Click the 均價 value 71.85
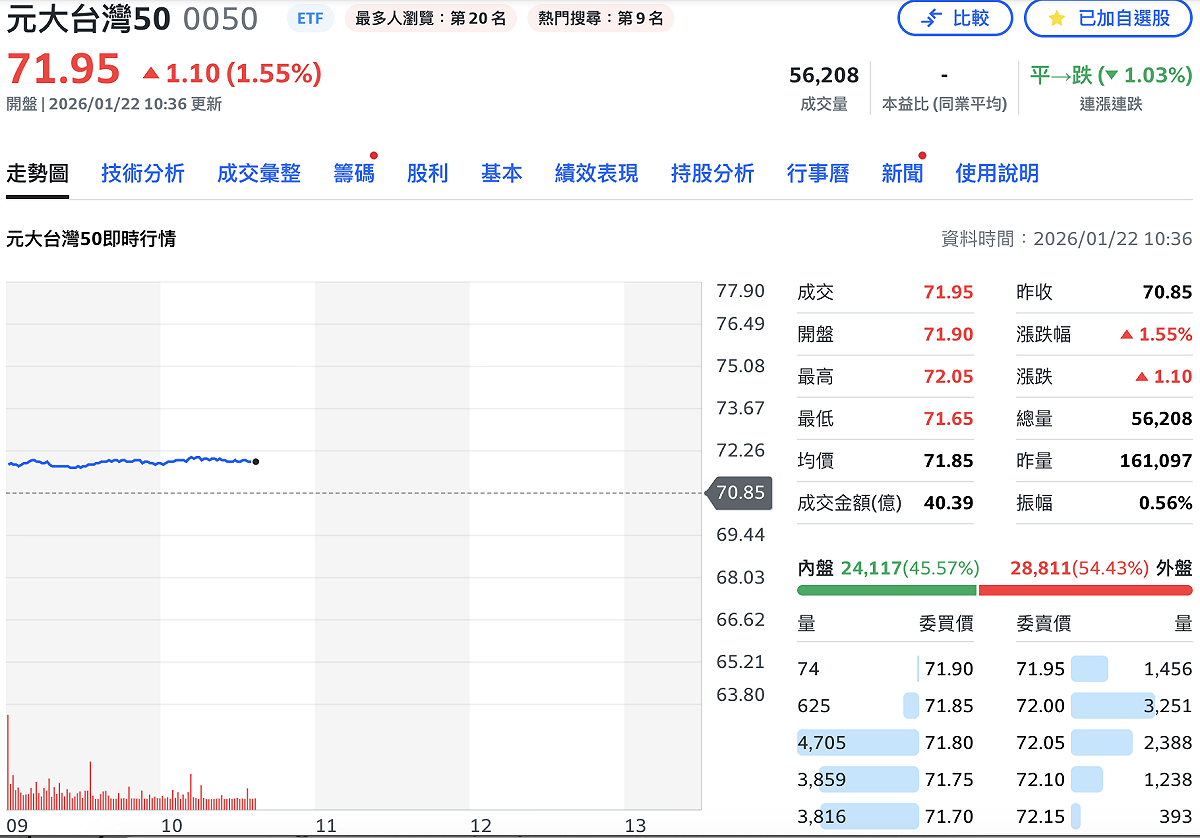 click(948, 461)
